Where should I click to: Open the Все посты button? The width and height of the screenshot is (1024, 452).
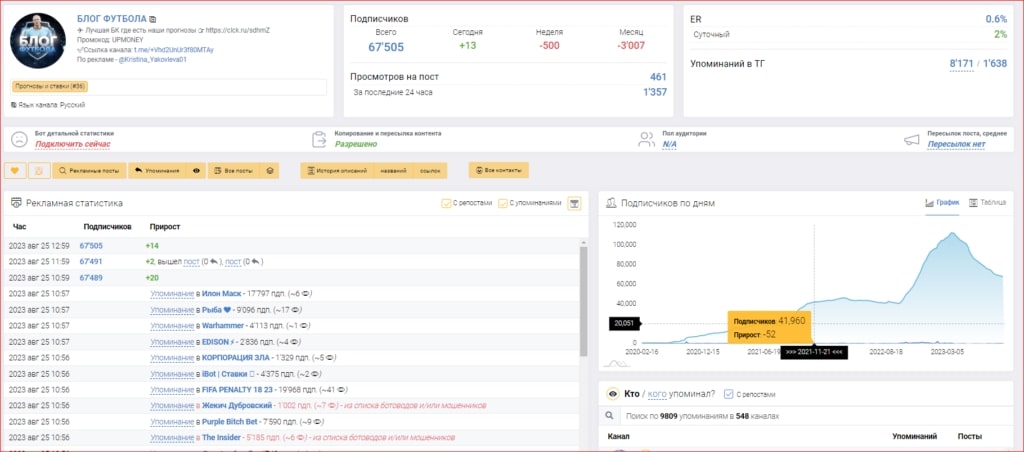tap(234, 170)
